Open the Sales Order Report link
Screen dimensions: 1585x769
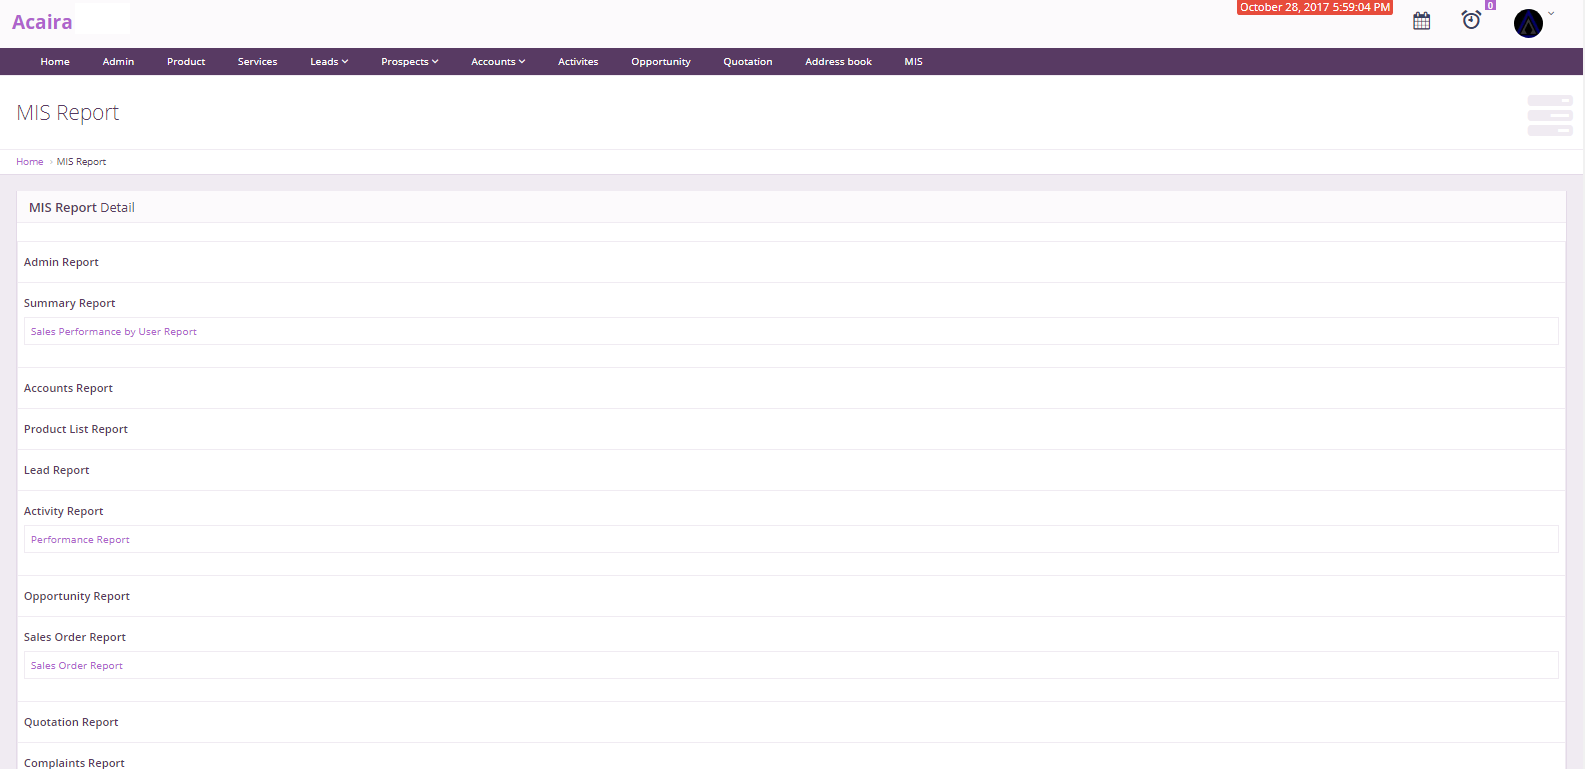(77, 666)
